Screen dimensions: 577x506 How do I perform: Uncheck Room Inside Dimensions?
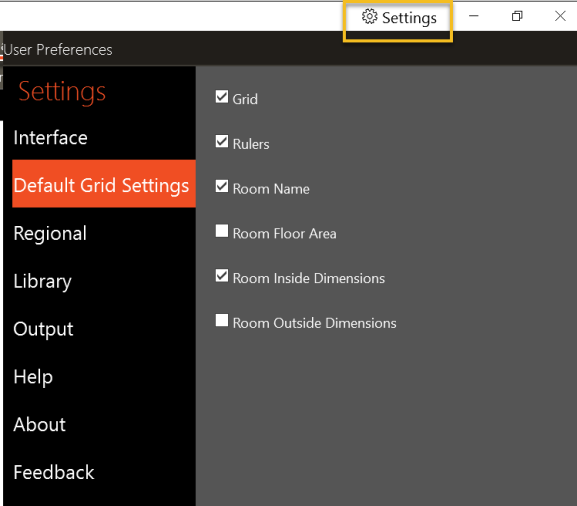click(x=222, y=276)
